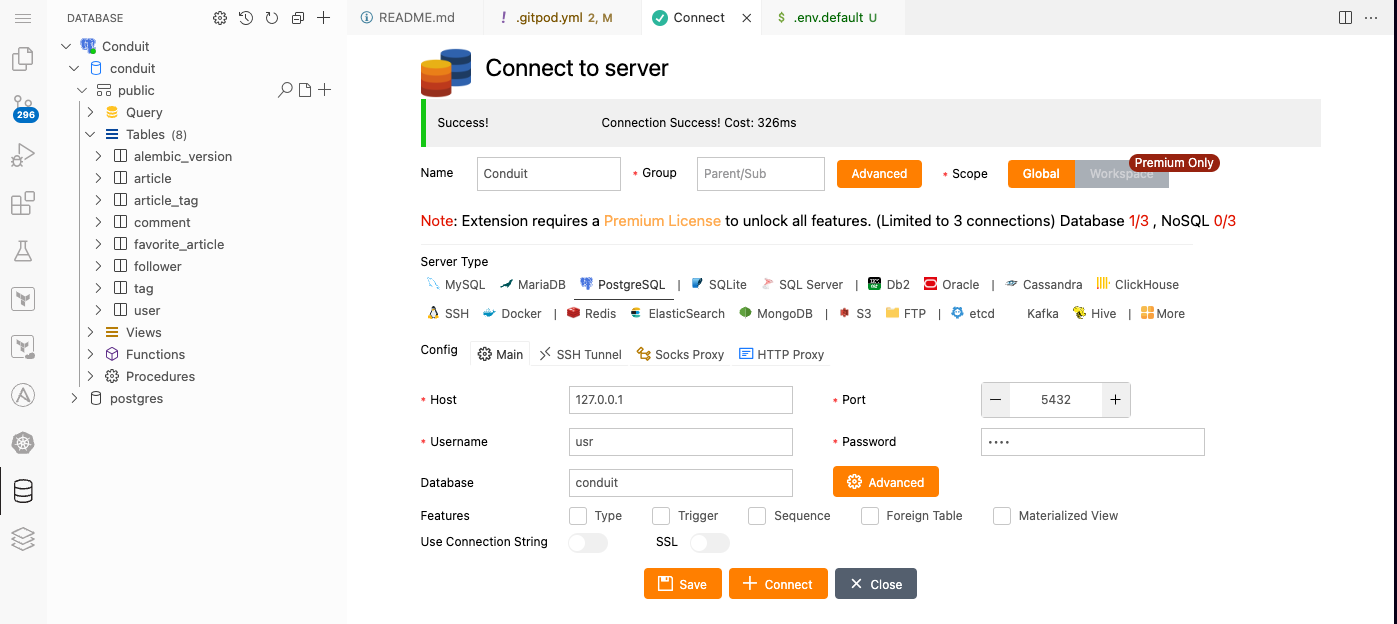Open the .gitpod.yml editor tab

pyautogui.click(x=555, y=18)
